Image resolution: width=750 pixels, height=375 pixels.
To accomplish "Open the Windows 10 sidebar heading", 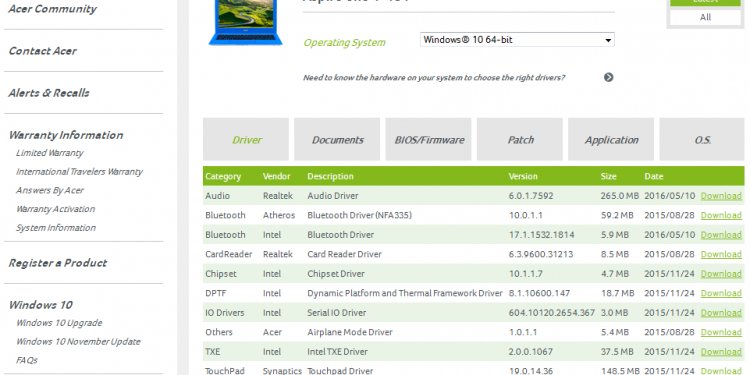I will pos(40,305).
